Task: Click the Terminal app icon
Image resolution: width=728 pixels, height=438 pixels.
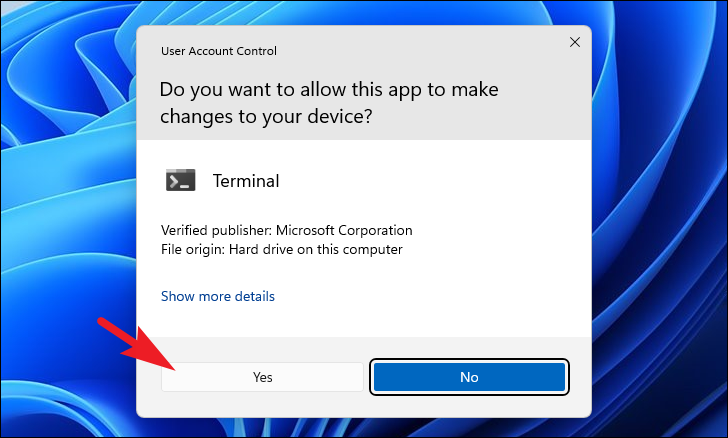Action: 181,180
